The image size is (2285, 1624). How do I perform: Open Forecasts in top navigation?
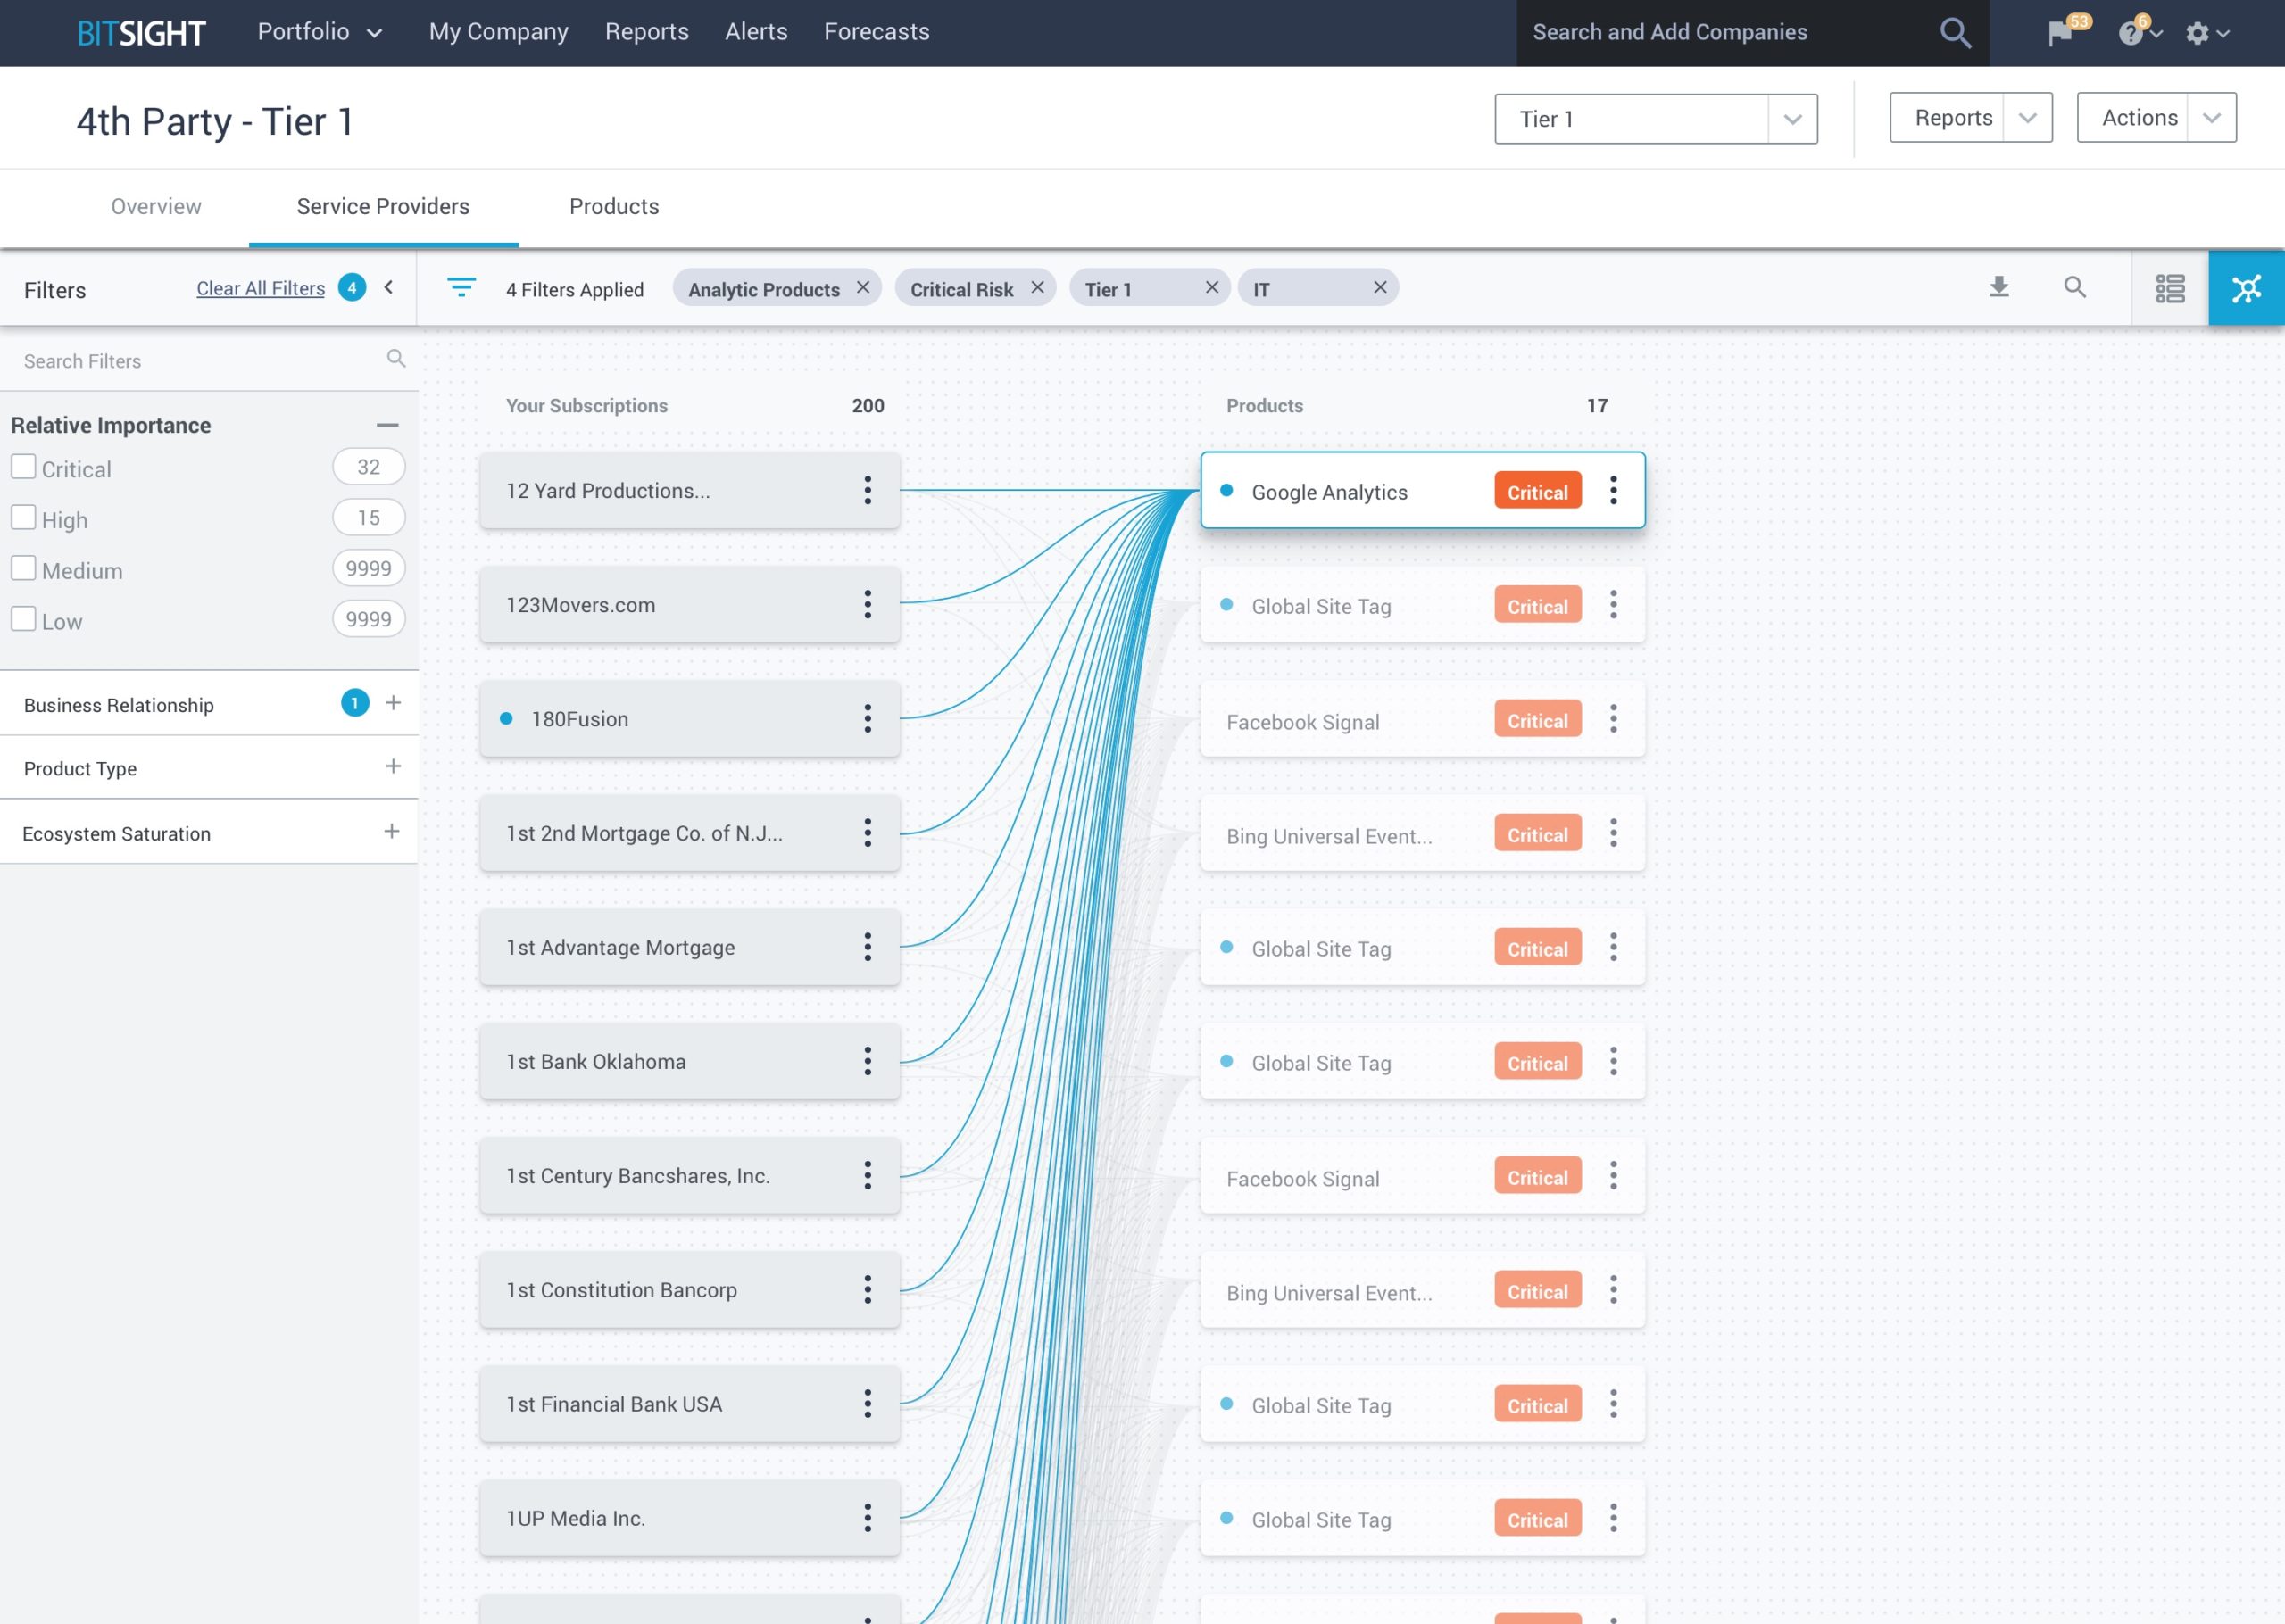[x=877, y=32]
